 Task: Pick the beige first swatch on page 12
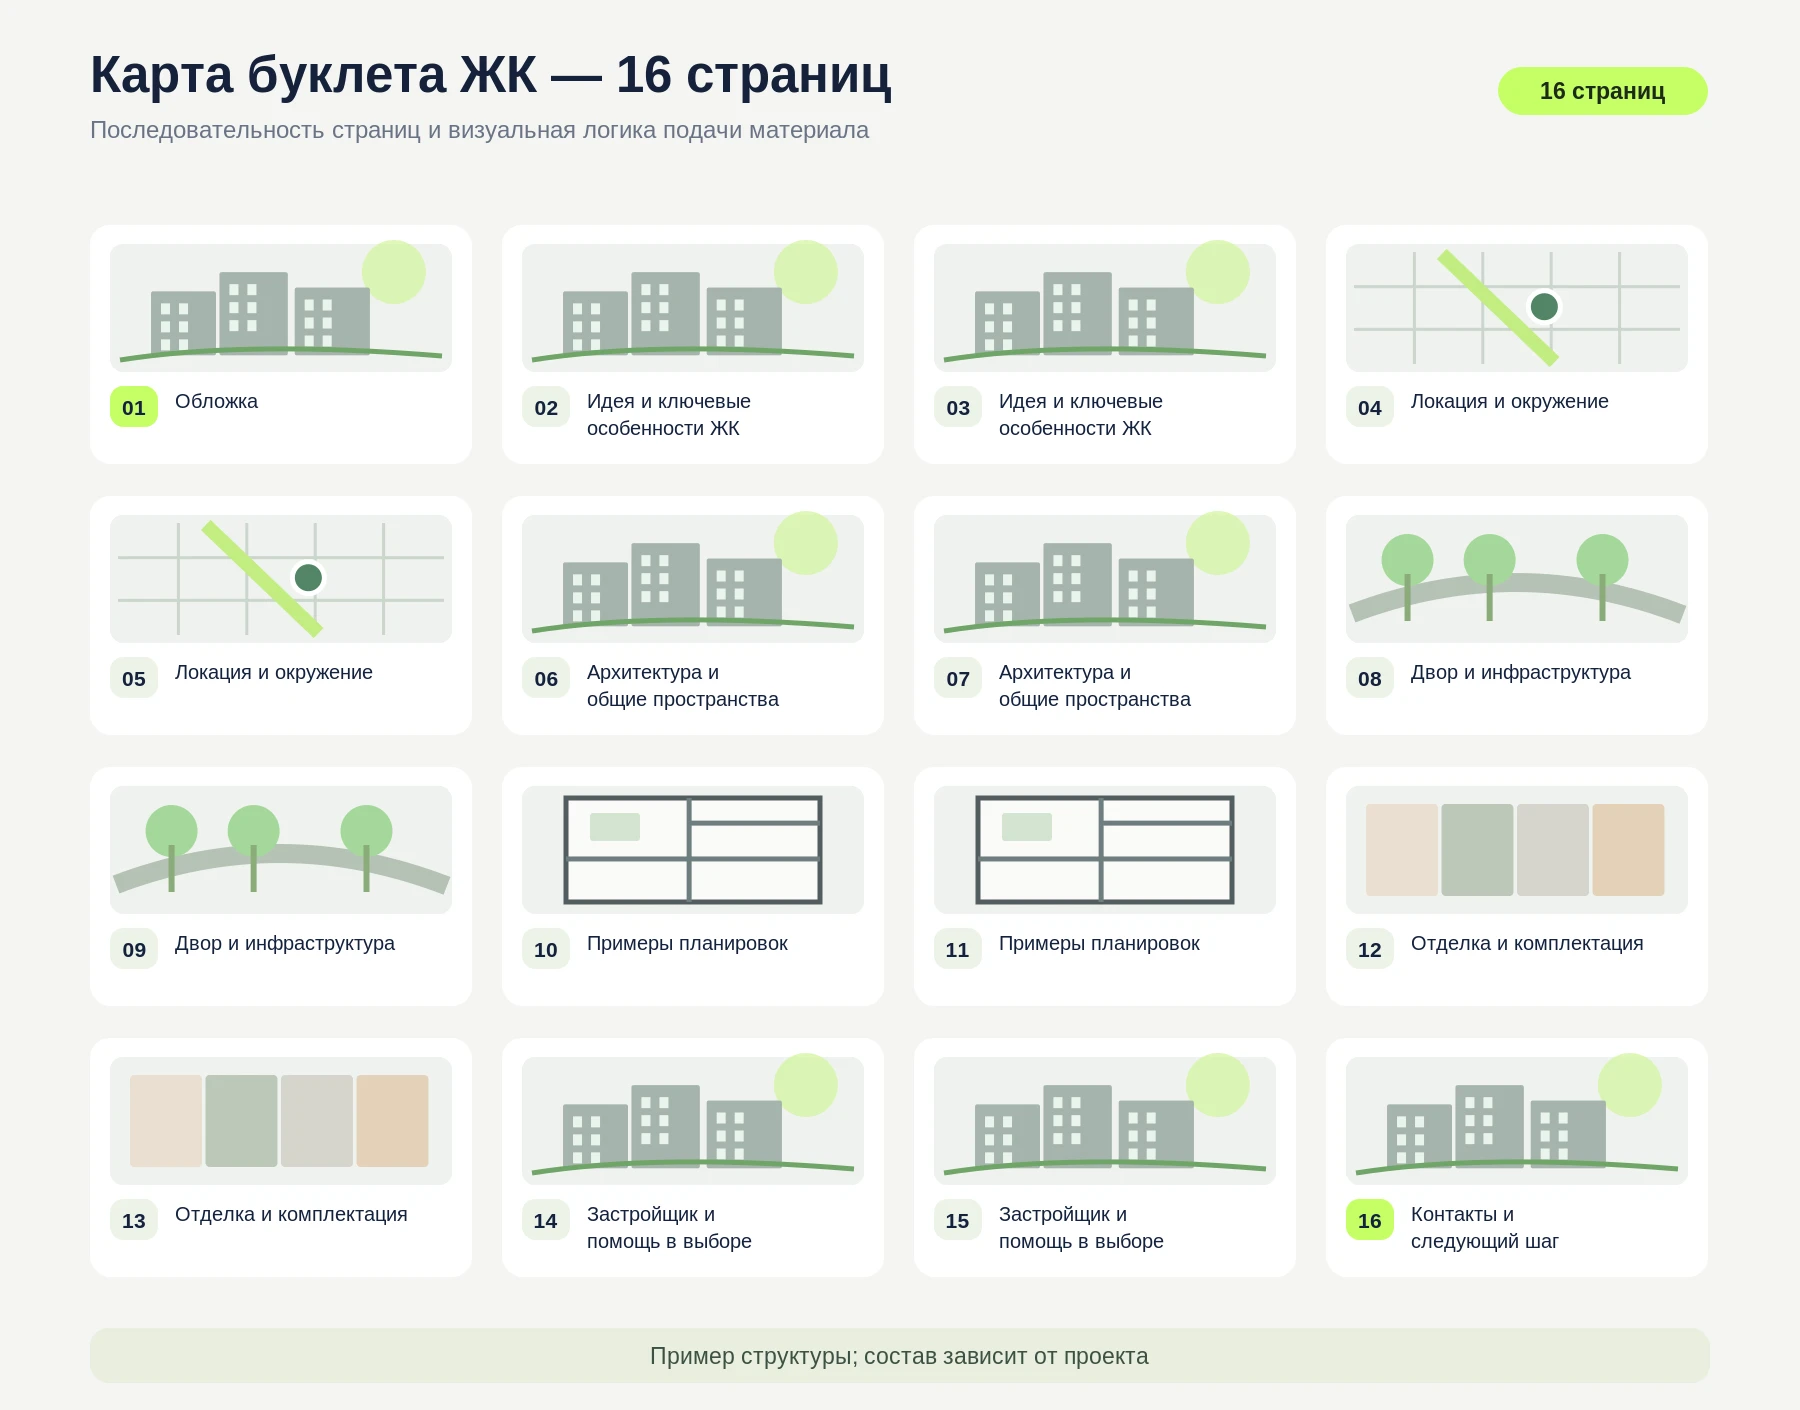[x=1402, y=850]
